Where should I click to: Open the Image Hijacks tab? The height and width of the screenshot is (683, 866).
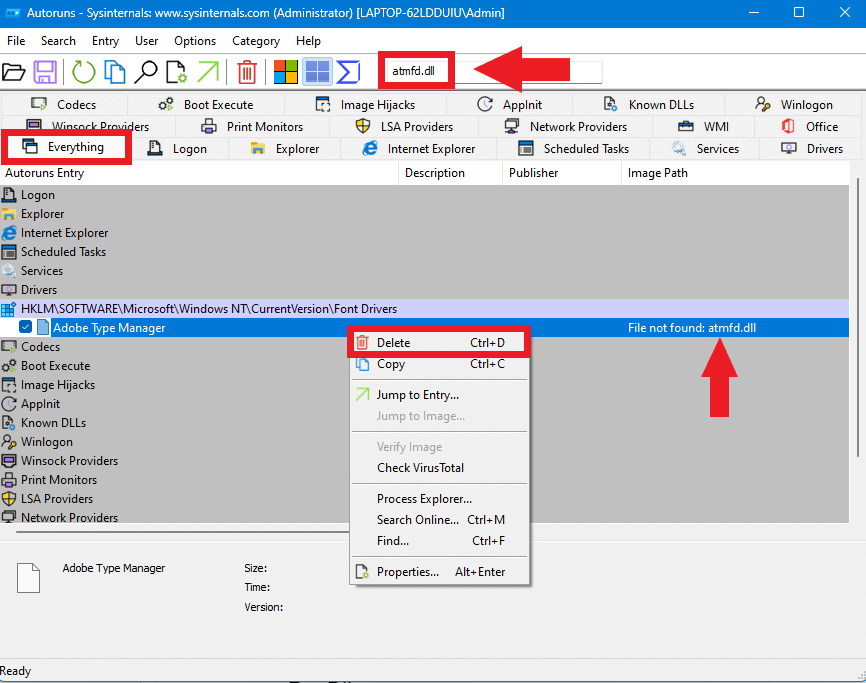(x=365, y=104)
